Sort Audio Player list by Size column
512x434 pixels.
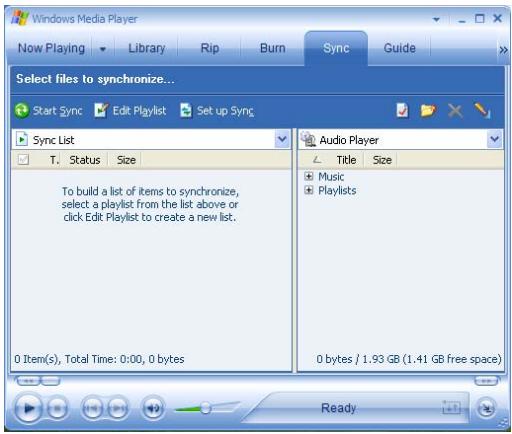382,160
